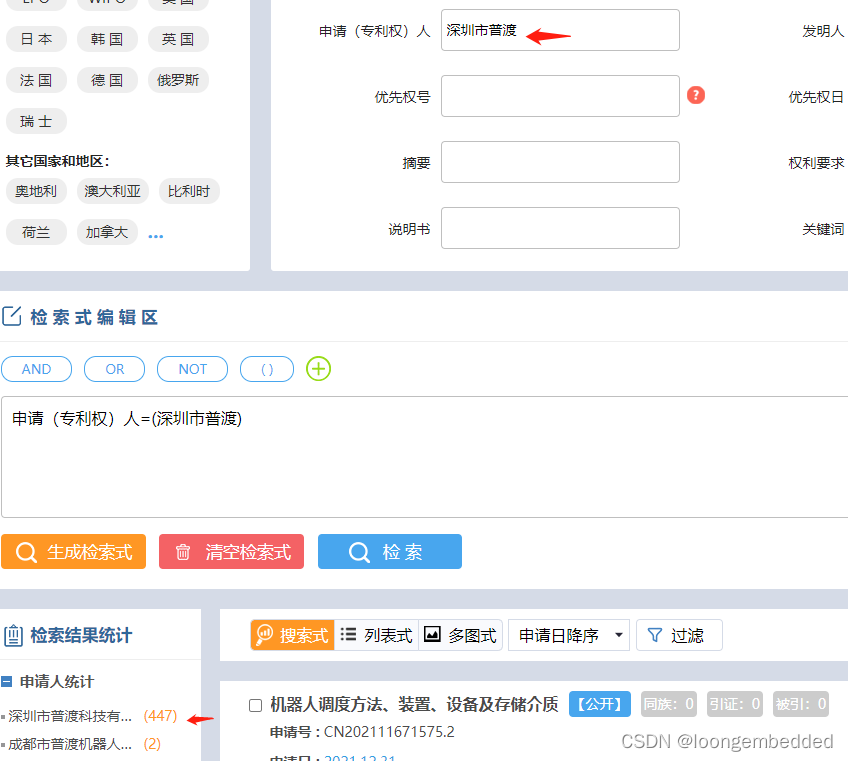Screen dimensions: 848x761
Task: Click the 检索结果统计 clipboard icon
Action: [x=13, y=636]
